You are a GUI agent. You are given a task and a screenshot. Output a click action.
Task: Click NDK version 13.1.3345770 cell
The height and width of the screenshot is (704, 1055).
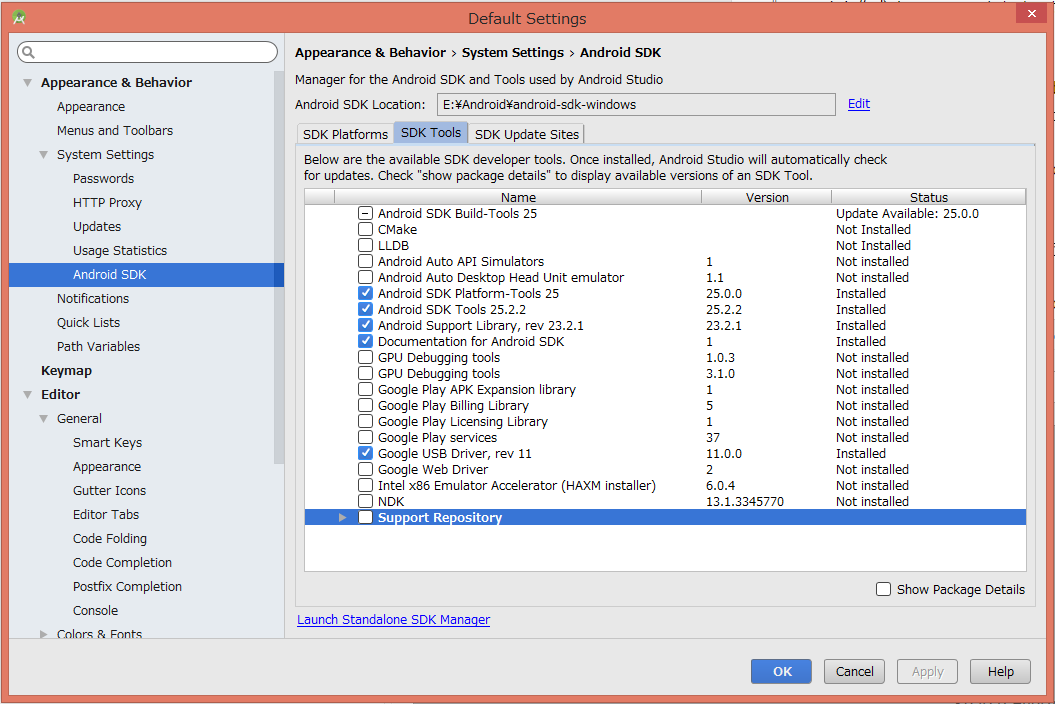click(x=745, y=501)
